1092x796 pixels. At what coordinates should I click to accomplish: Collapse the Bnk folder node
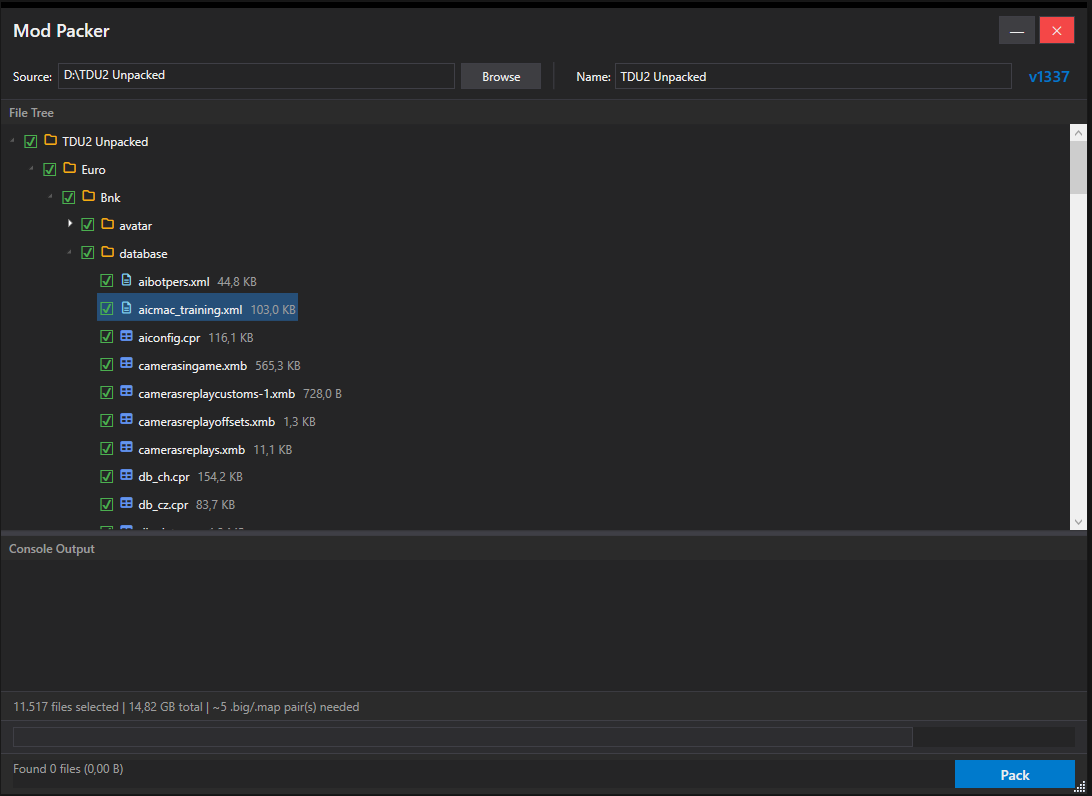click(50, 196)
